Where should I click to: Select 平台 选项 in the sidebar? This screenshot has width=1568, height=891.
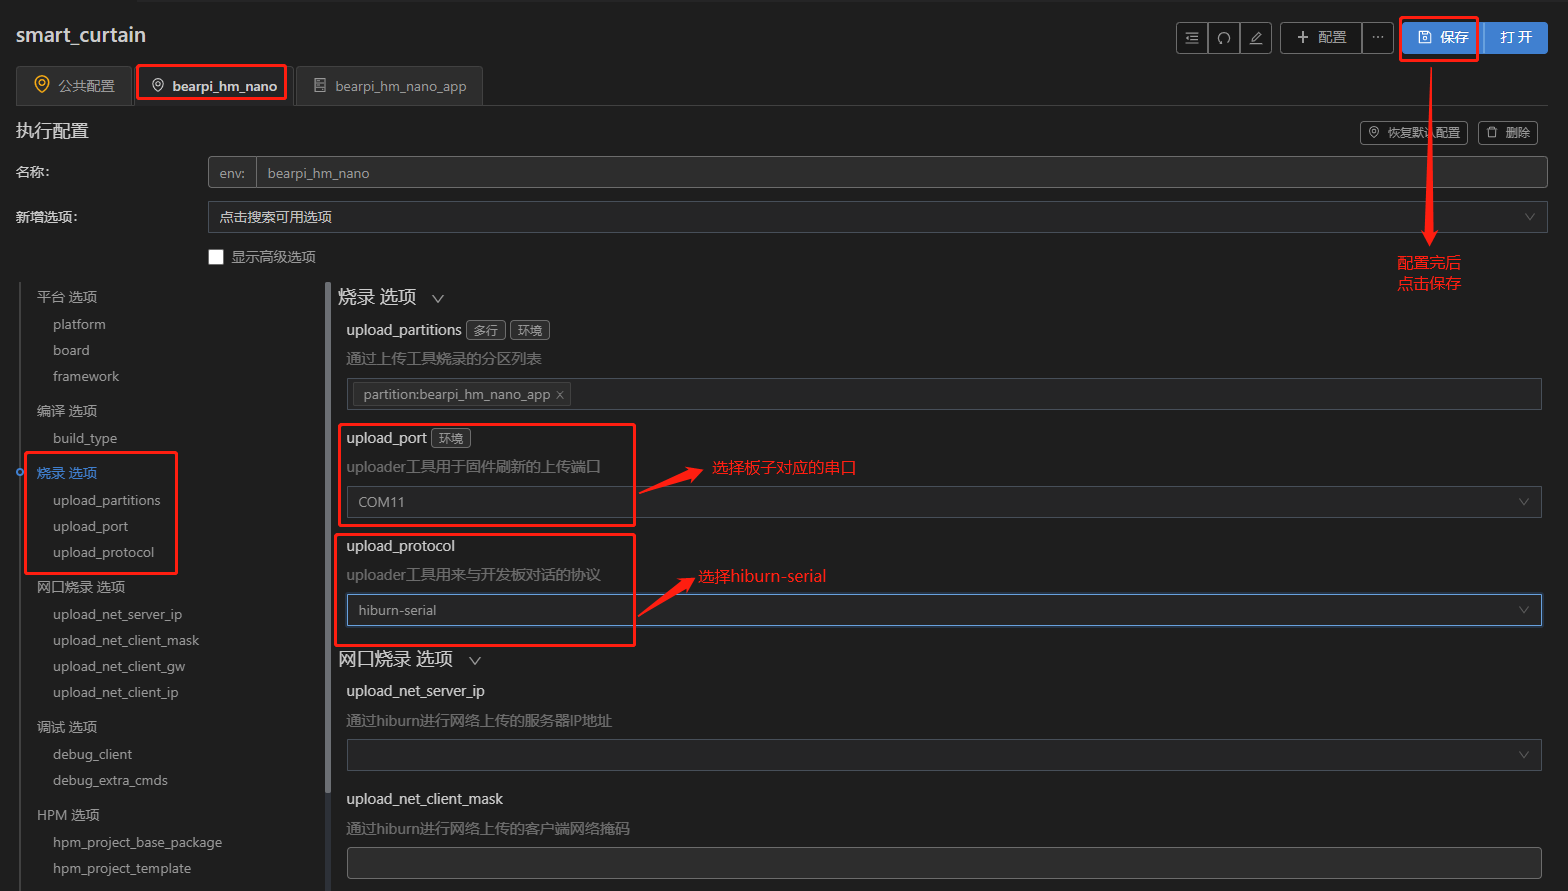[x=67, y=297]
